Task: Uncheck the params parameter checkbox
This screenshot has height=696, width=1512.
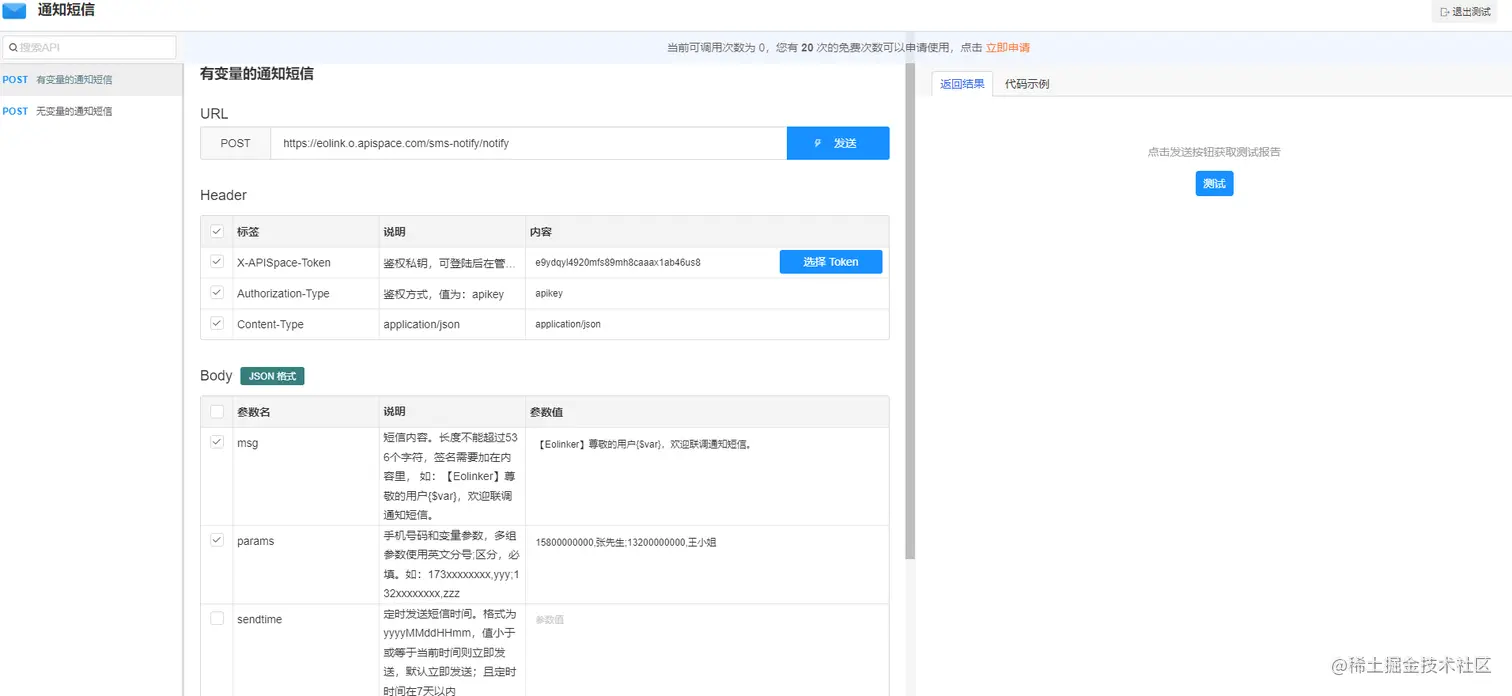Action: [x=217, y=540]
